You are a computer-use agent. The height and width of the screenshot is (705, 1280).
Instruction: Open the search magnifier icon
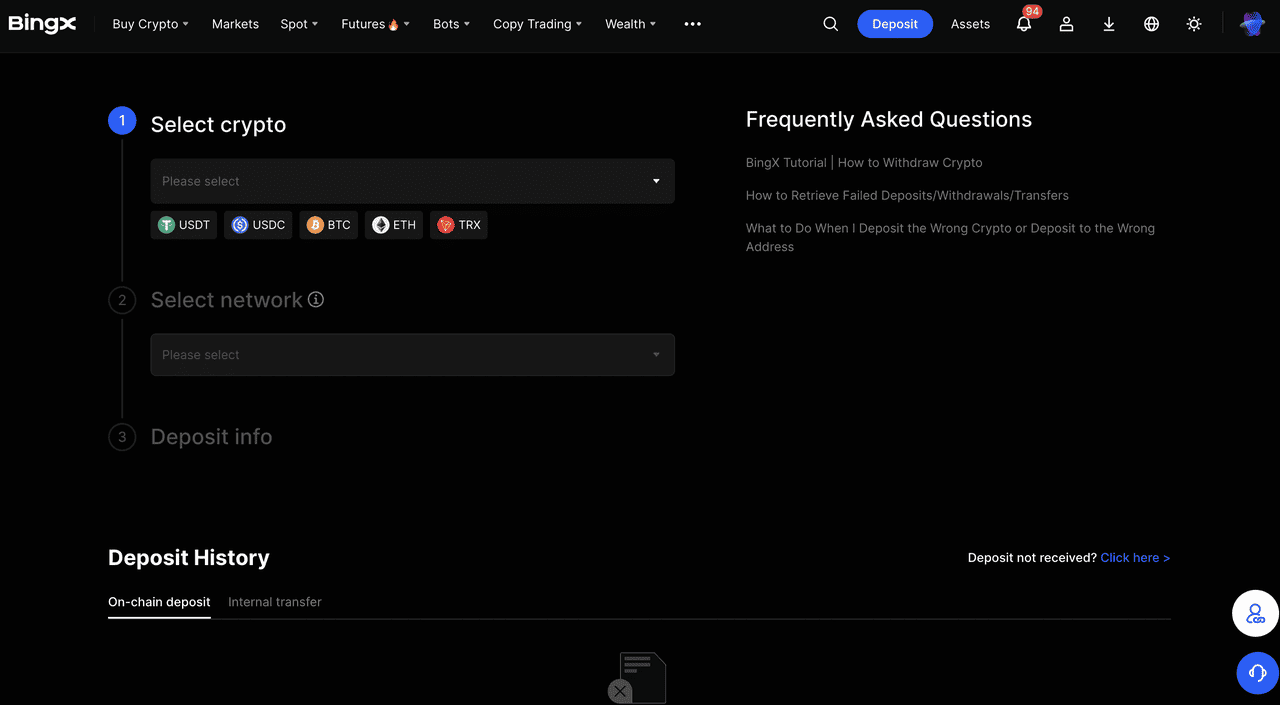(830, 24)
